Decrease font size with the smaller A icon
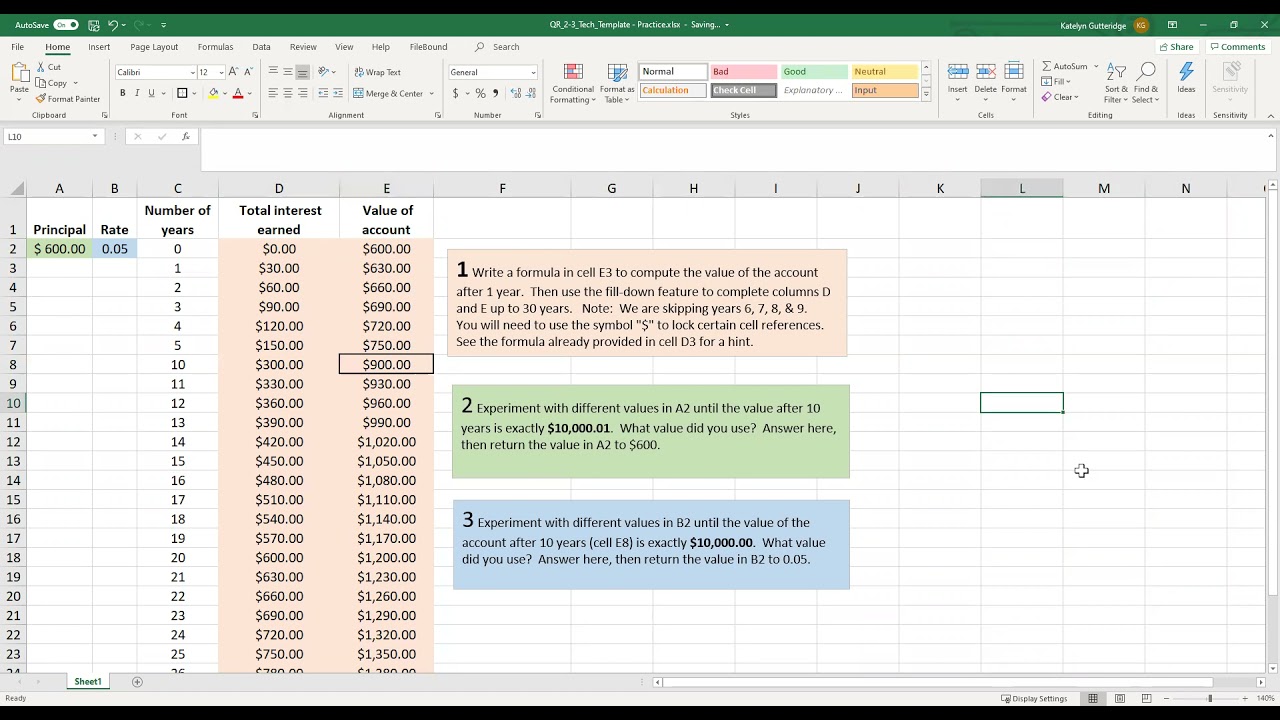Viewport: 1280px width, 720px height. point(247,72)
